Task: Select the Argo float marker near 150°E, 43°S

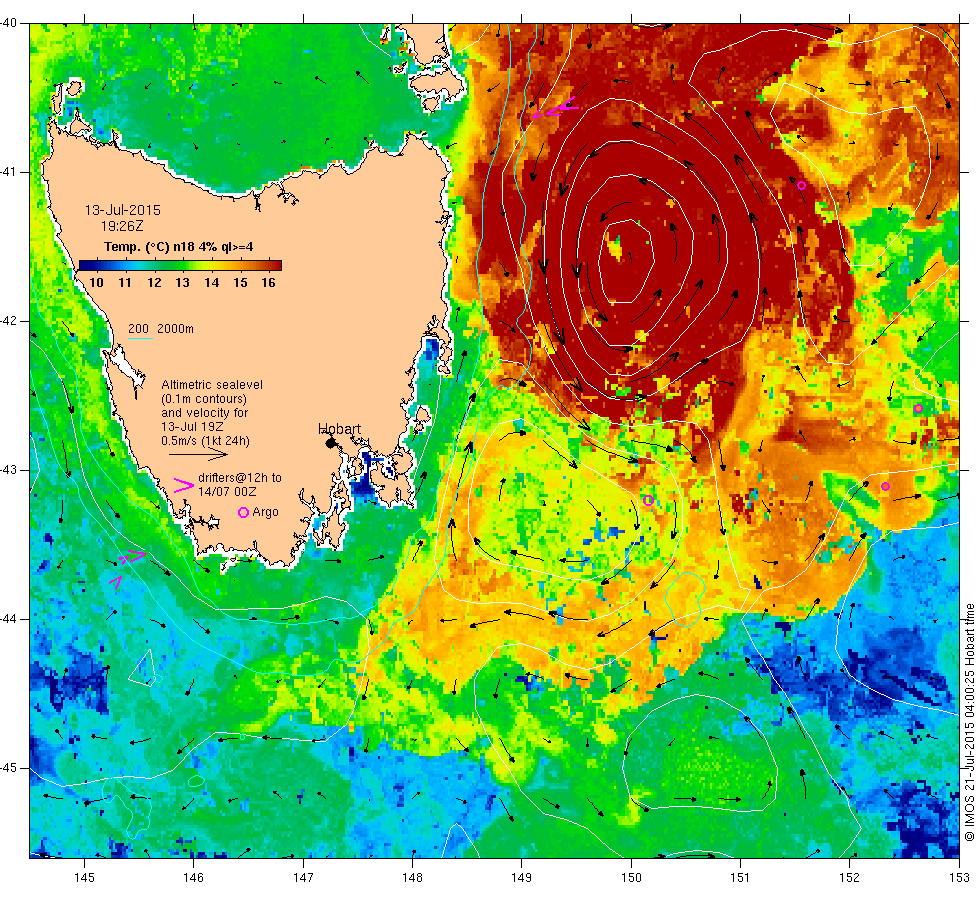Action: coord(648,500)
